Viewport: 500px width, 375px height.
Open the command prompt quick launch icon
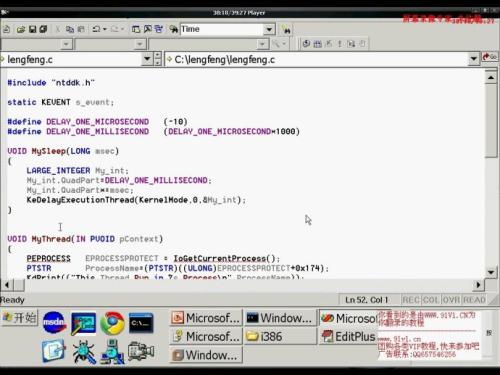coord(141,323)
